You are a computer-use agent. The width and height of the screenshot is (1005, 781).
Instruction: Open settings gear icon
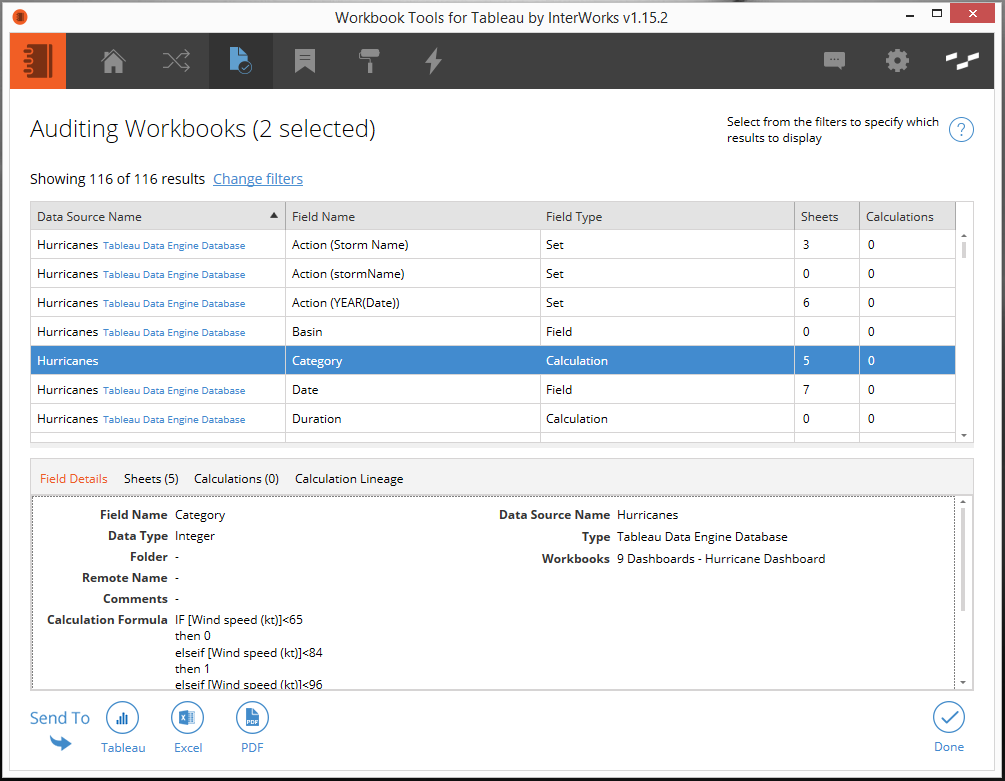897,61
